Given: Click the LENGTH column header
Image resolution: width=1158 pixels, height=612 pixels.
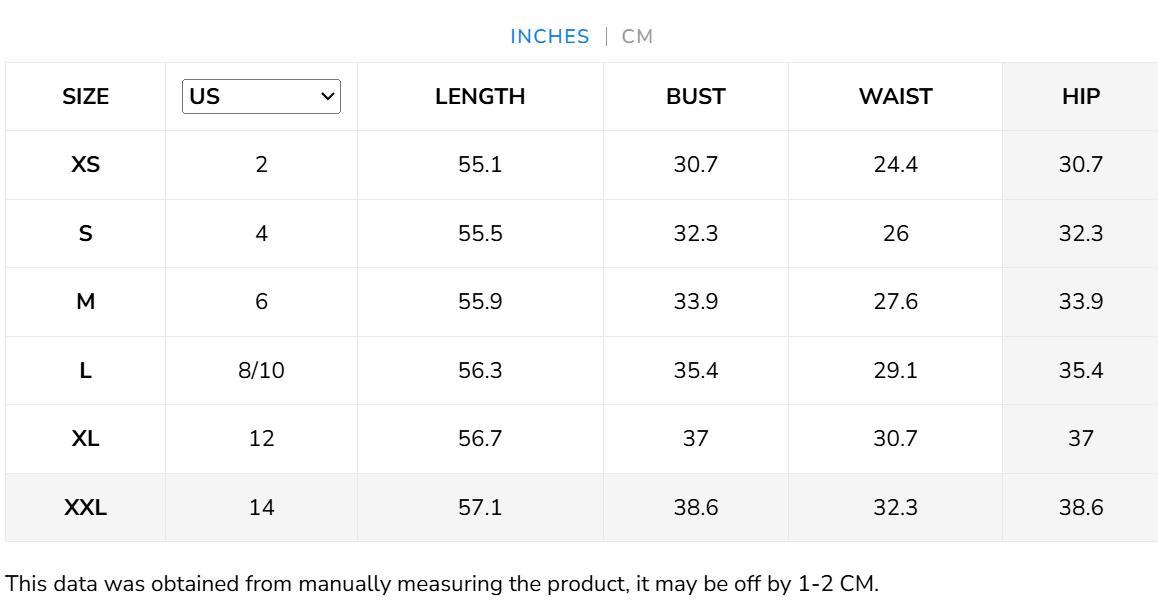Looking at the screenshot, I should (480, 97).
